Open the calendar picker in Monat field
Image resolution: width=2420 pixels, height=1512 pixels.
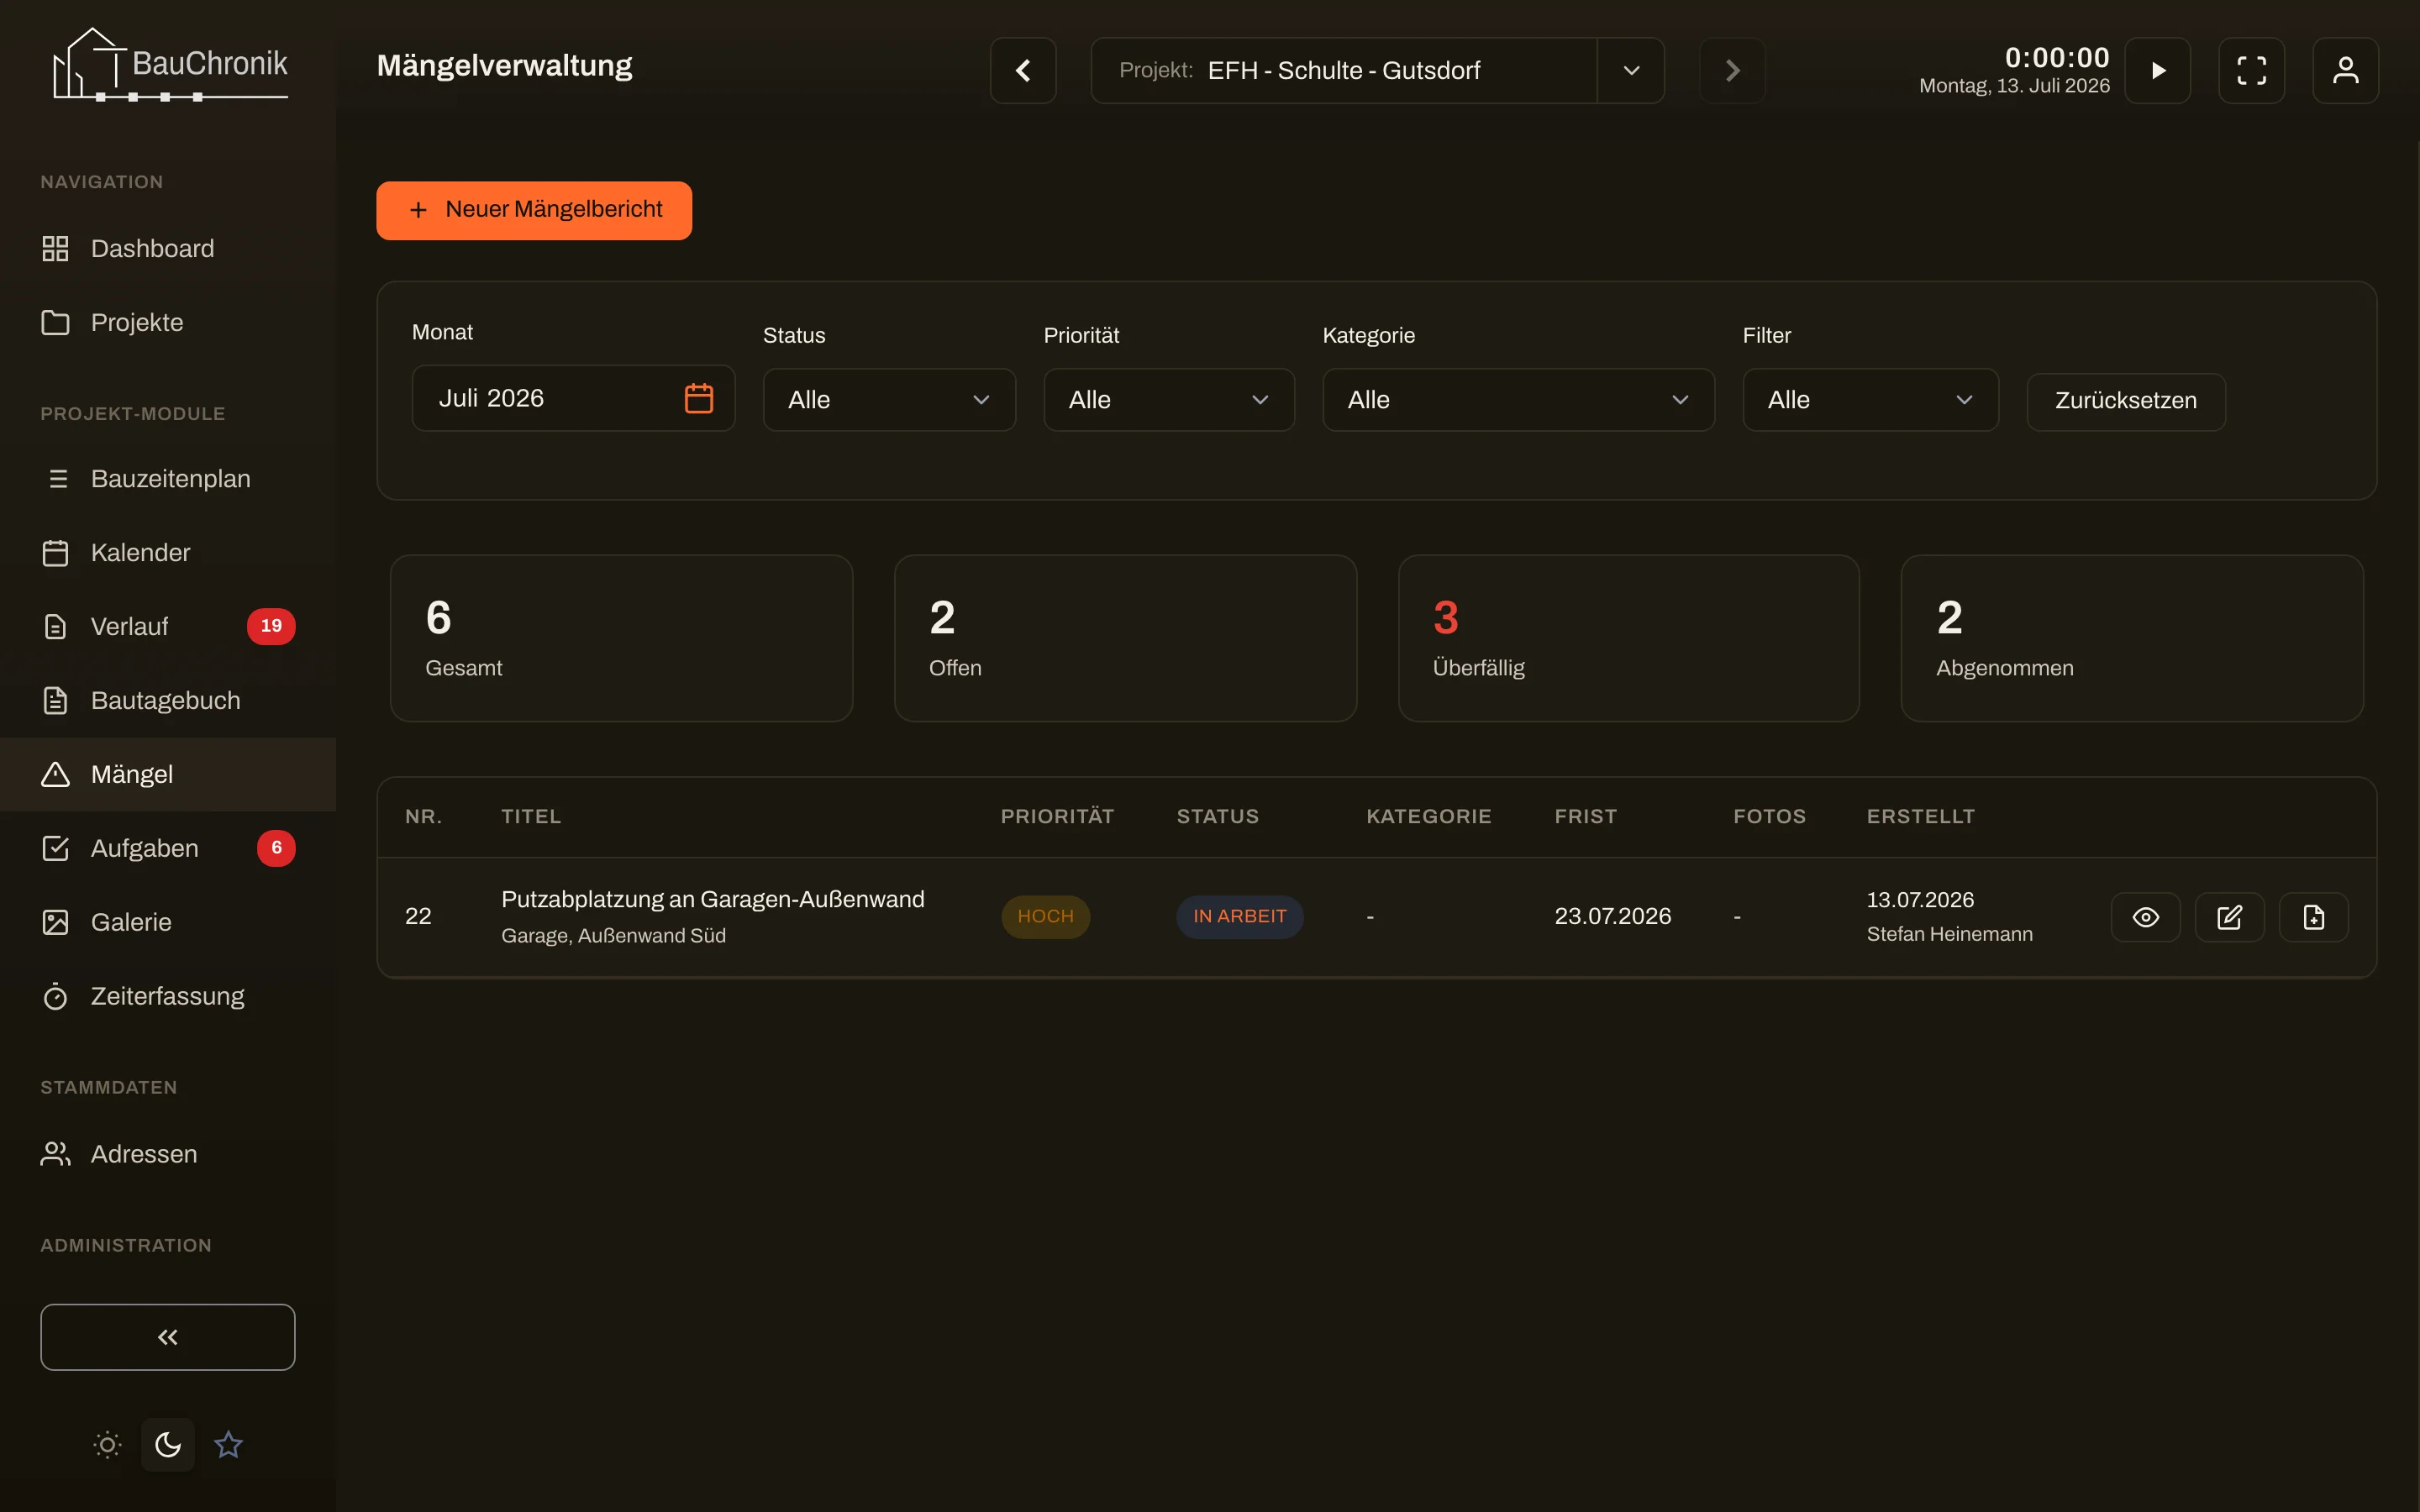coord(698,398)
